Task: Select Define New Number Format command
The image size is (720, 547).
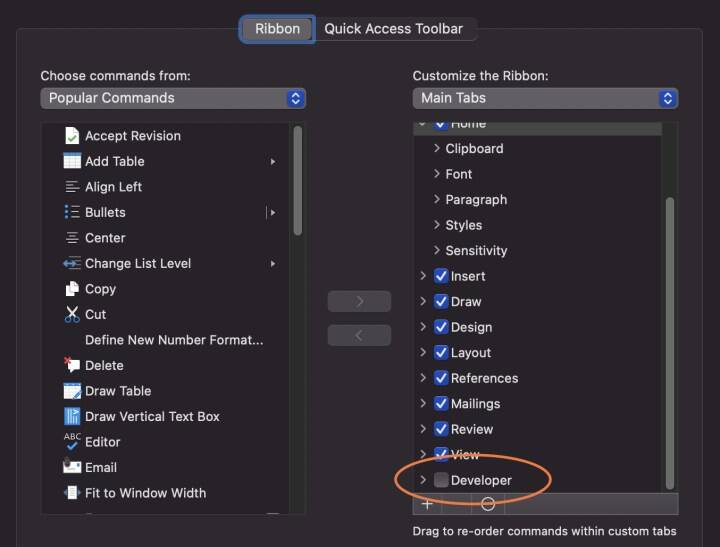Action: click(x=174, y=340)
